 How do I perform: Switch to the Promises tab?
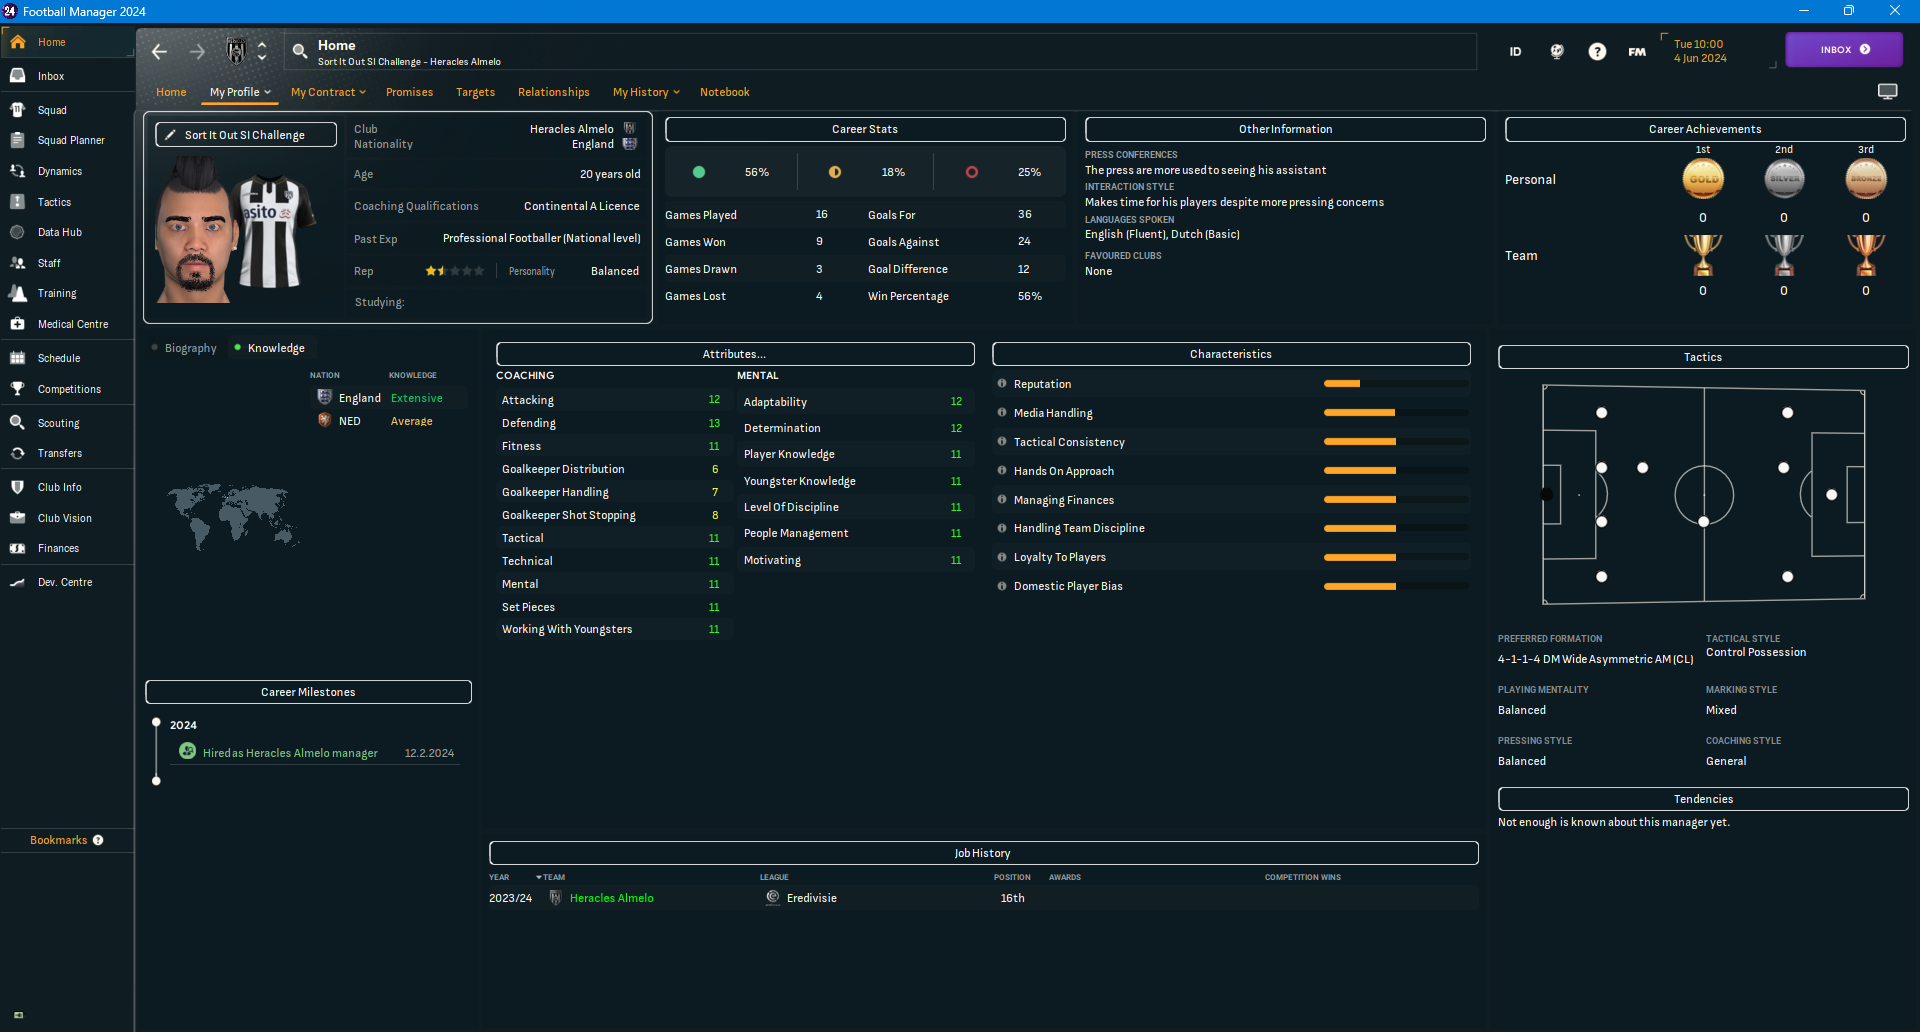(x=410, y=92)
